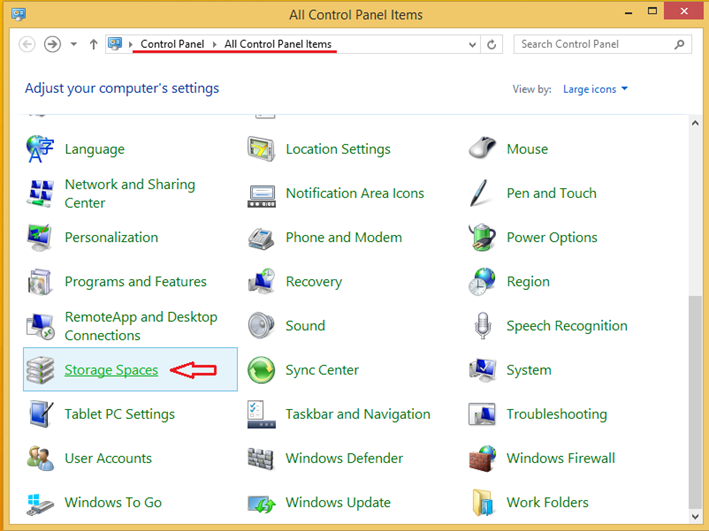Click the Sound speaker icon
Image resolution: width=709 pixels, height=531 pixels.
click(261, 326)
